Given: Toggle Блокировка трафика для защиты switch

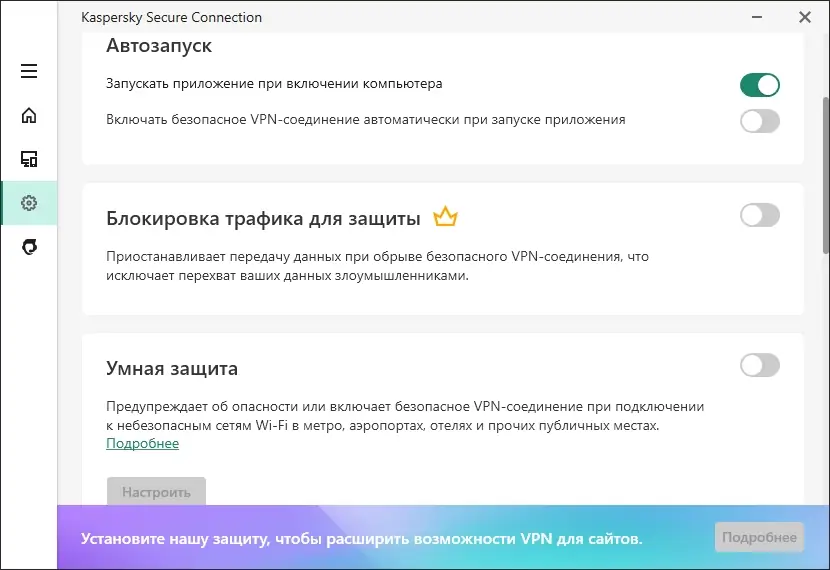Looking at the screenshot, I should pyautogui.click(x=760, y=215).
